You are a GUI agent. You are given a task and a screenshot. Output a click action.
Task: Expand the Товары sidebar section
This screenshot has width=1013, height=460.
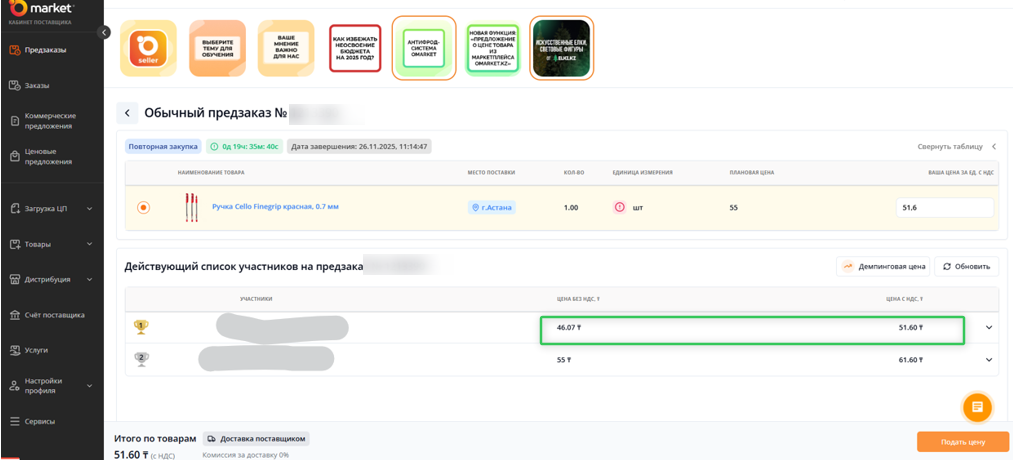[x=90, y=244]
